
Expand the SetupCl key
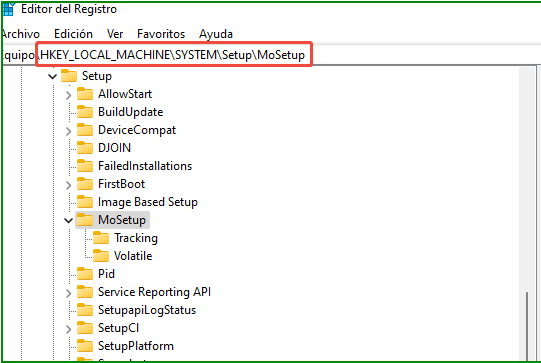click(x=68, y=329)
